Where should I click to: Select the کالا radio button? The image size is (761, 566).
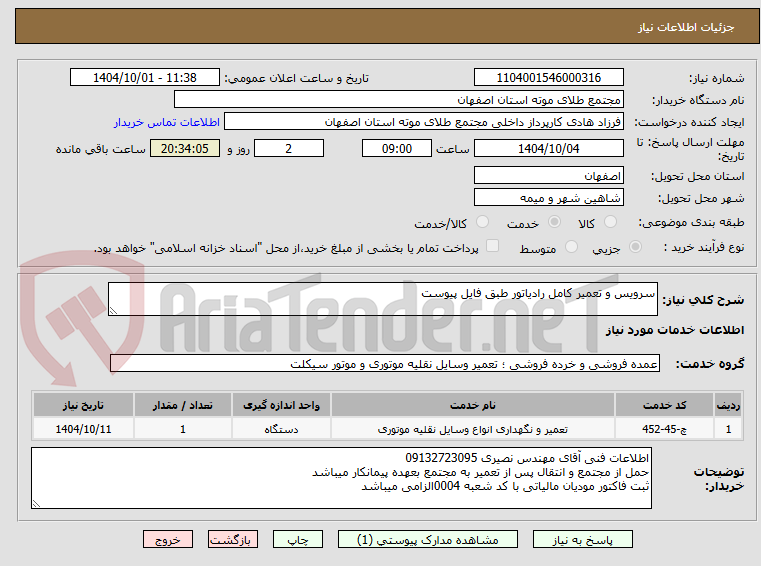pyautogui.click(x=610, y=222)
